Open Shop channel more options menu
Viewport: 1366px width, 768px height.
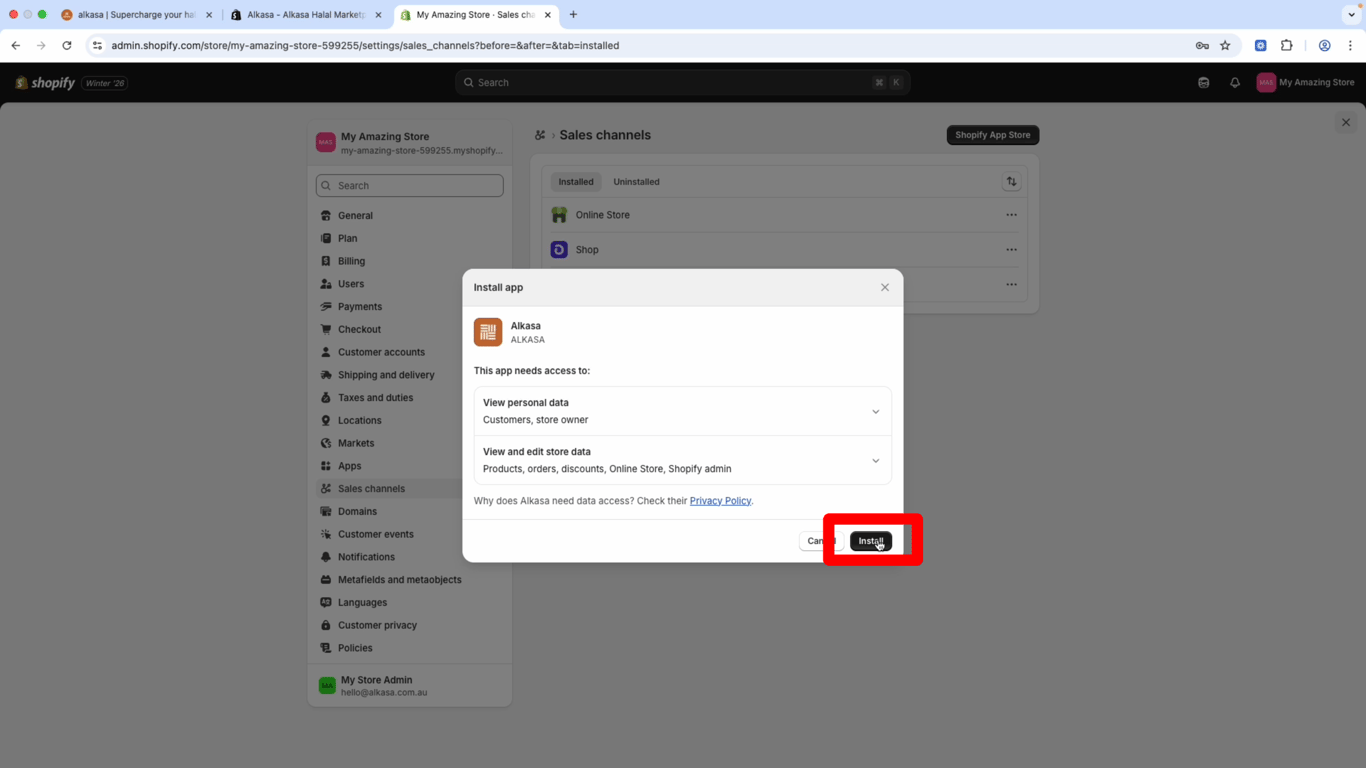pyautogui.click(x=1011, y=250)
